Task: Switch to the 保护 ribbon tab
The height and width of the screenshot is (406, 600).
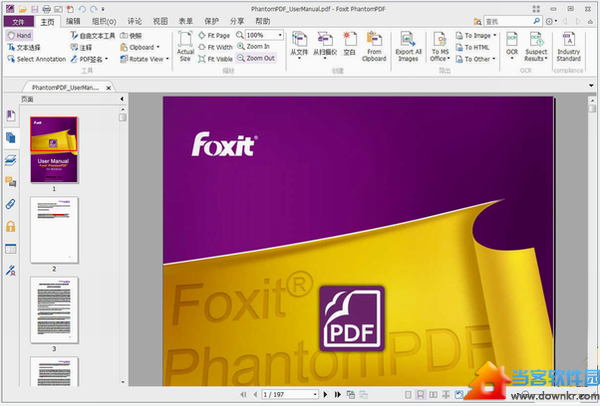Action: point(211,21)
